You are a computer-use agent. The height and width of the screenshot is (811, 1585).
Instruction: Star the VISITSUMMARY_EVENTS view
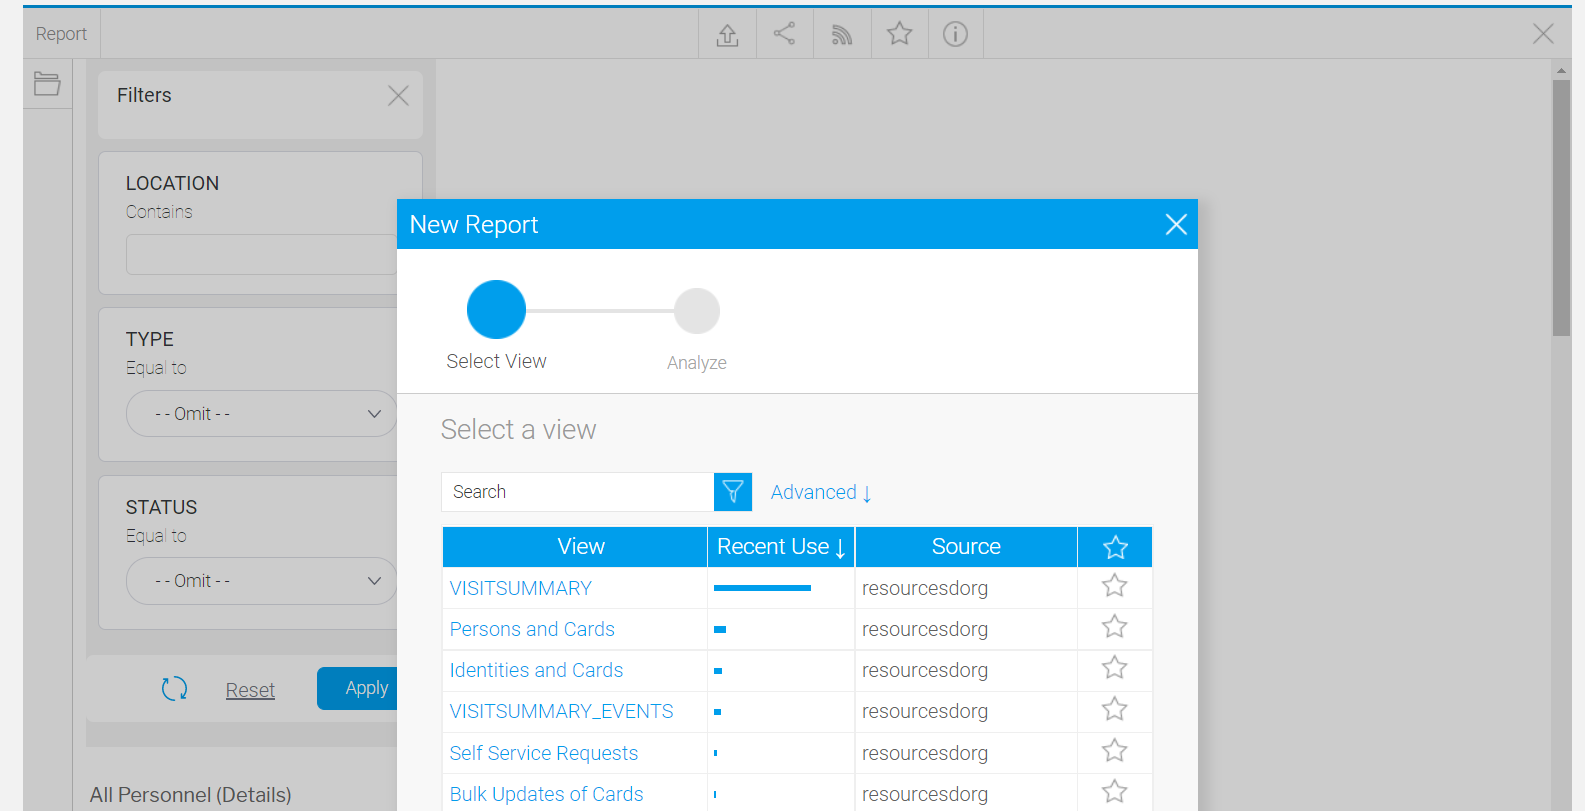[x=1114, y=709]
